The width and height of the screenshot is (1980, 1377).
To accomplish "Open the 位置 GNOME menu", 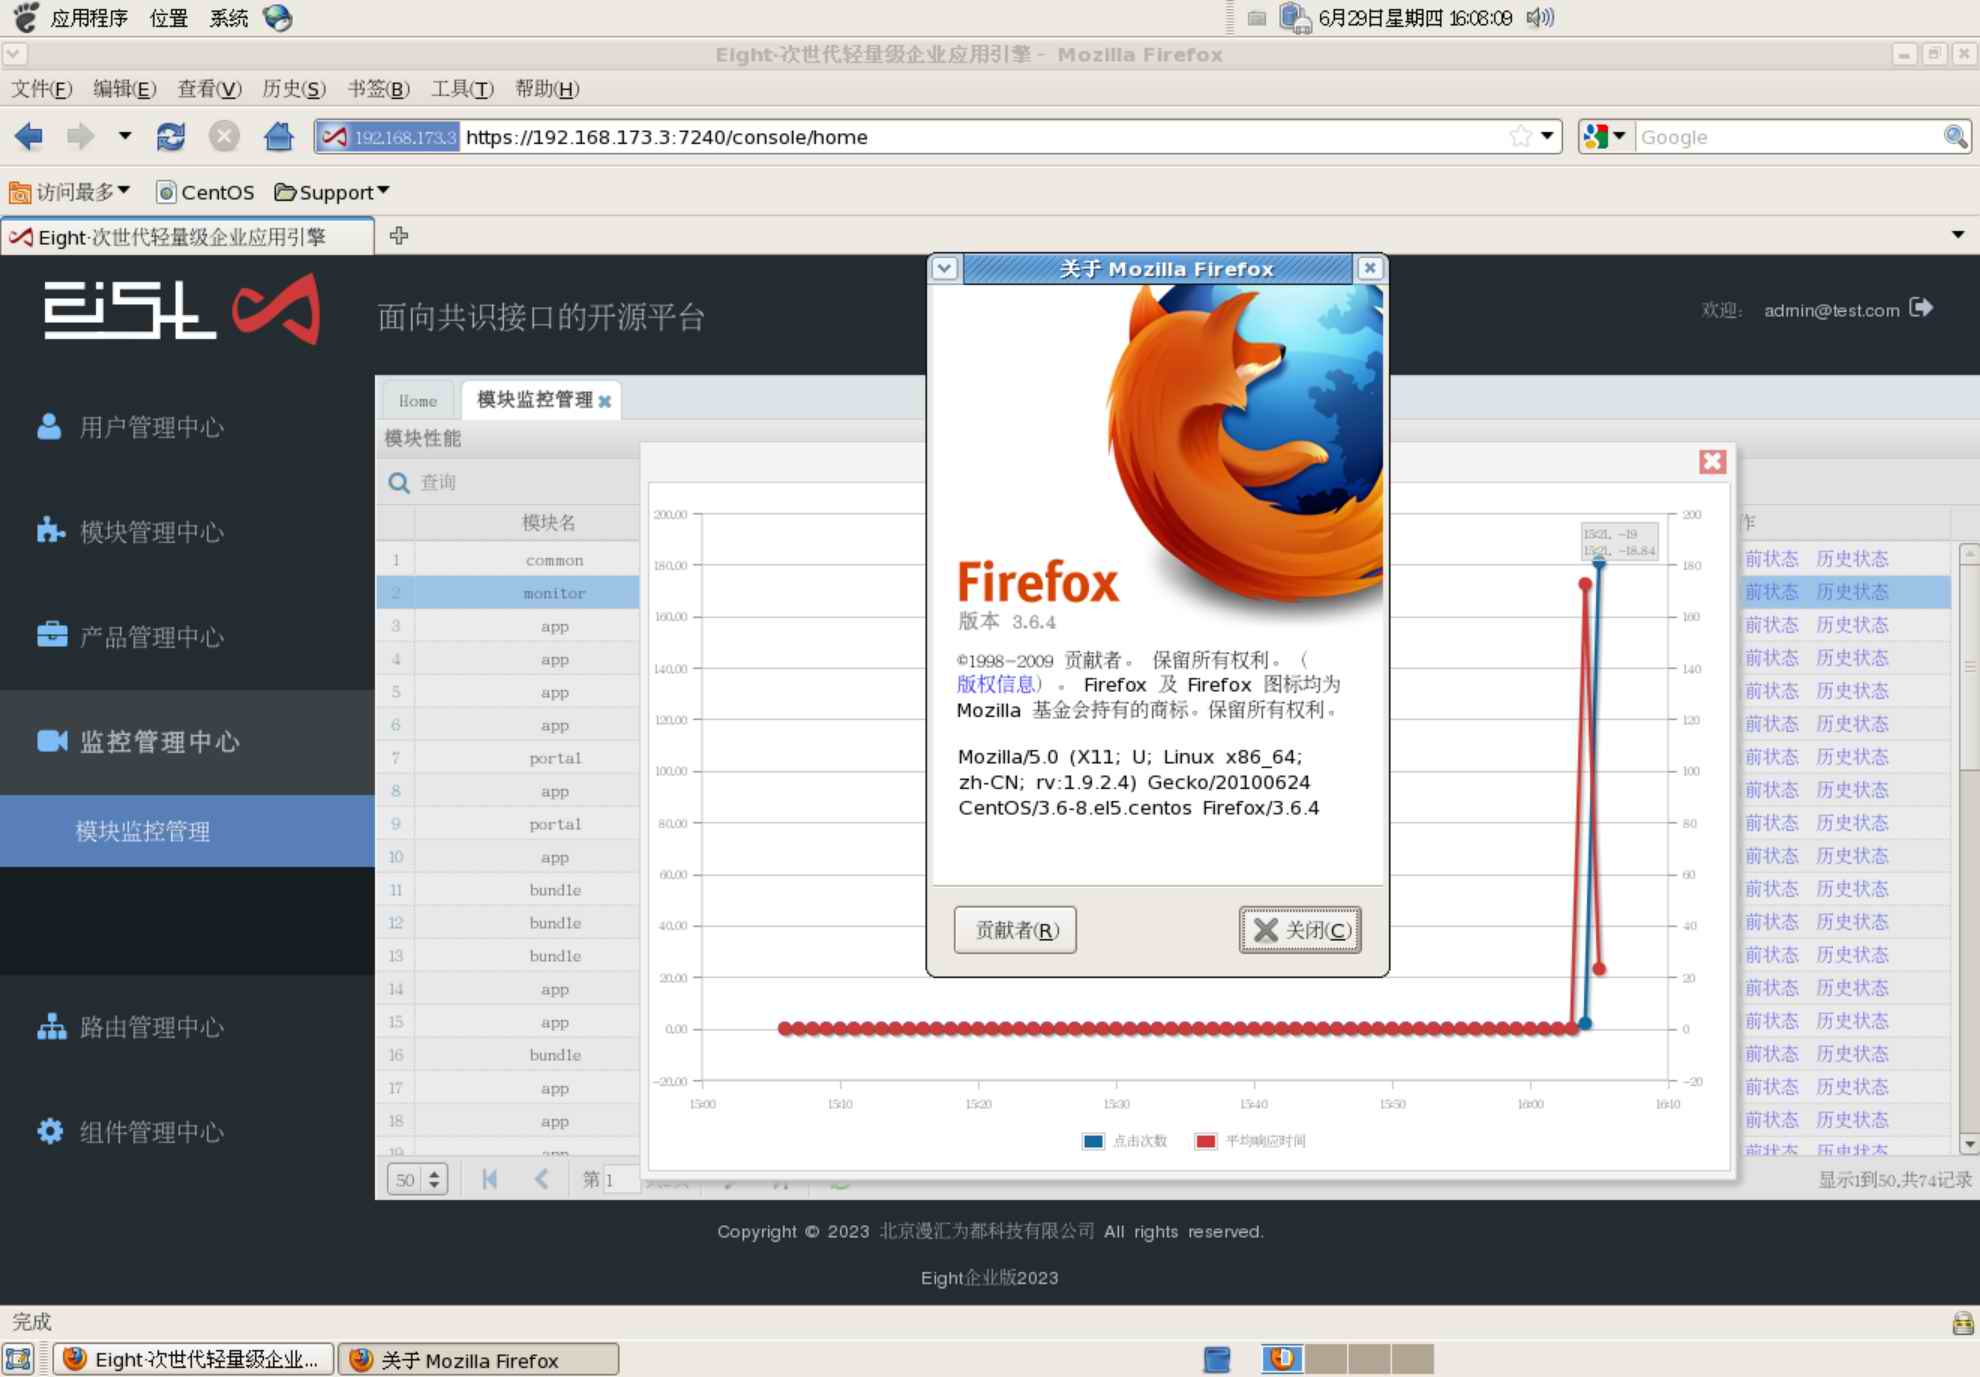I will click(x=168, y=18).
